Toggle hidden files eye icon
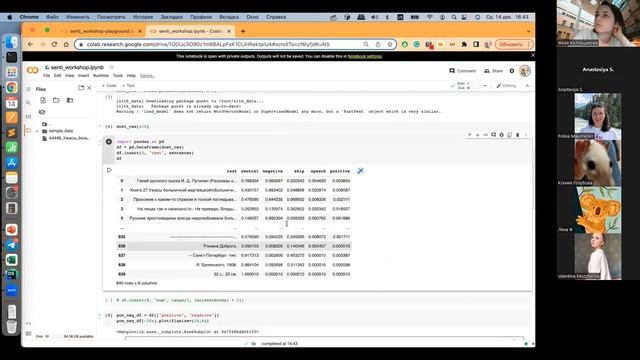The width and height of the screenshot is (640, 360). 42,112
